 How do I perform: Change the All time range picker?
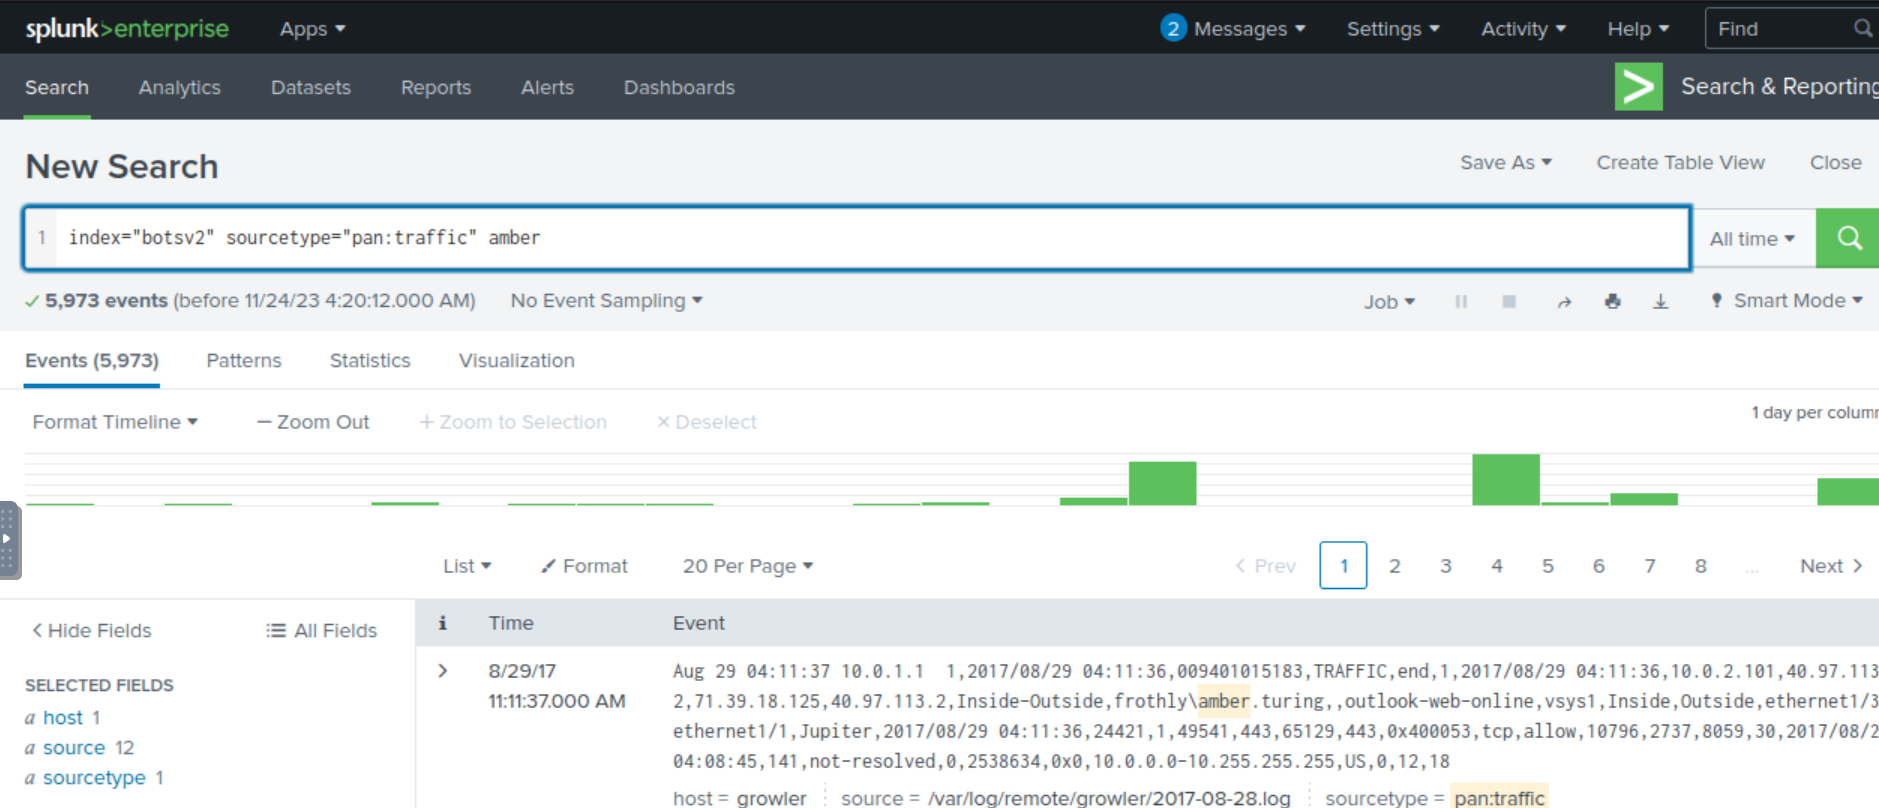tap(1752, 239)
